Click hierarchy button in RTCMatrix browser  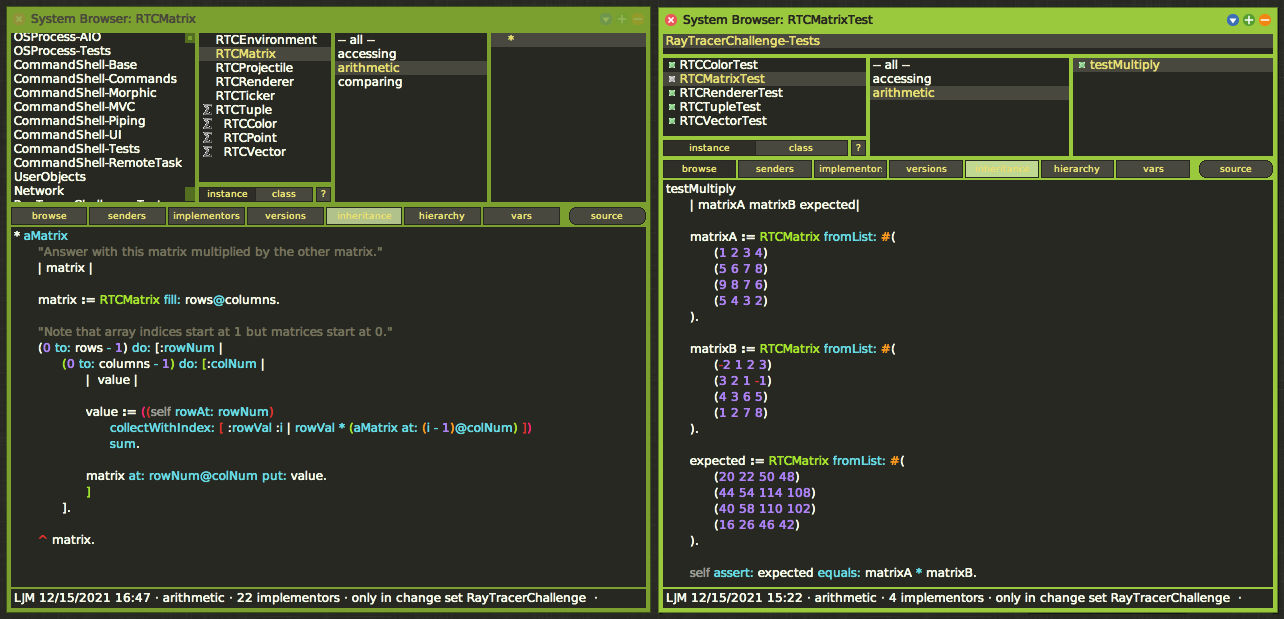(x=442, y=216)
